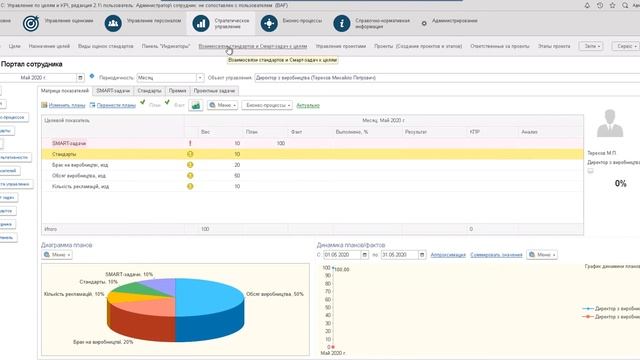640x360 pixels.
Task: Switch to the Проектные задачи tab
Action: tap(214, 91)
